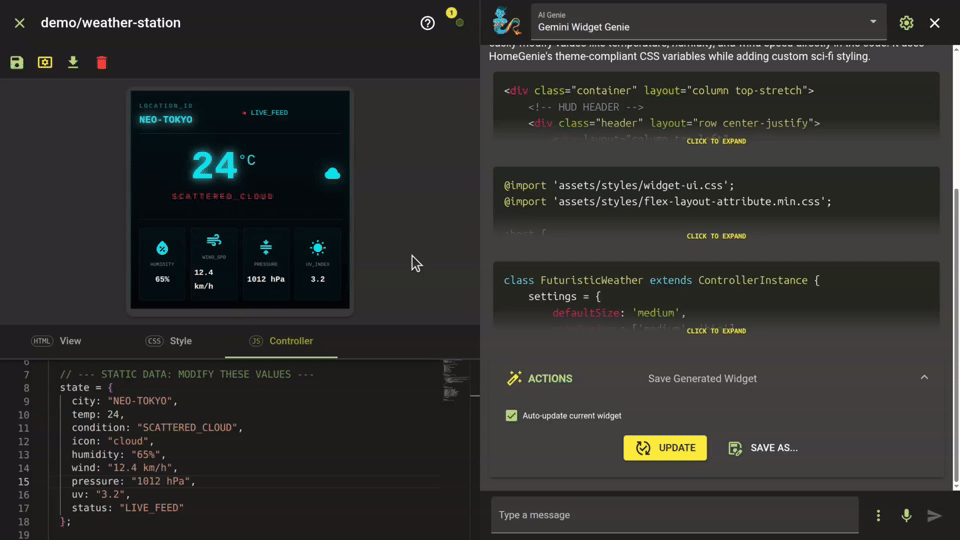
Task: Open the chat more options menu
Action: pyautogui.click(x=878, y=516)
